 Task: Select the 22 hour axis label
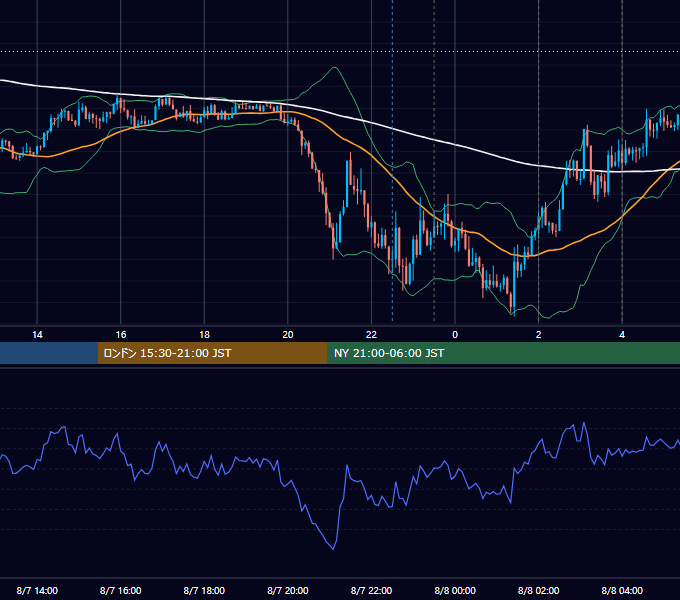pyautogui.click(x=371, y=335)
